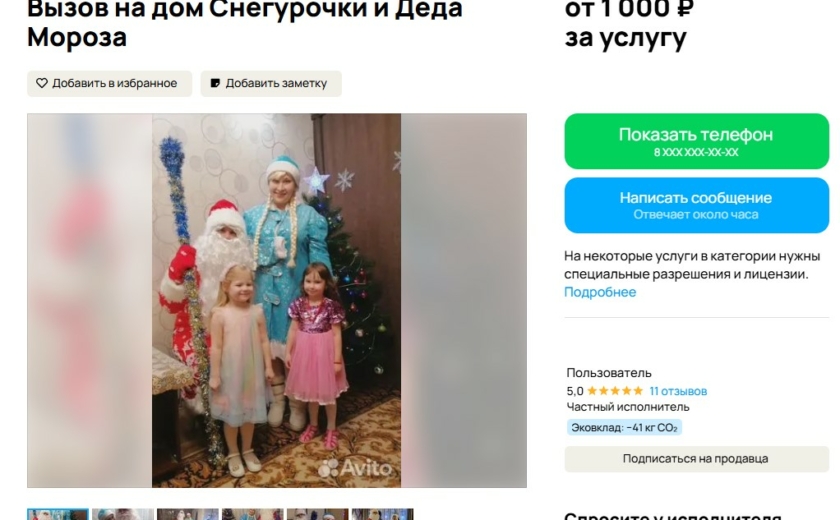Open the main Ded Moroz photo
This screenshot has width=840, height=520.
pos(276,300)
